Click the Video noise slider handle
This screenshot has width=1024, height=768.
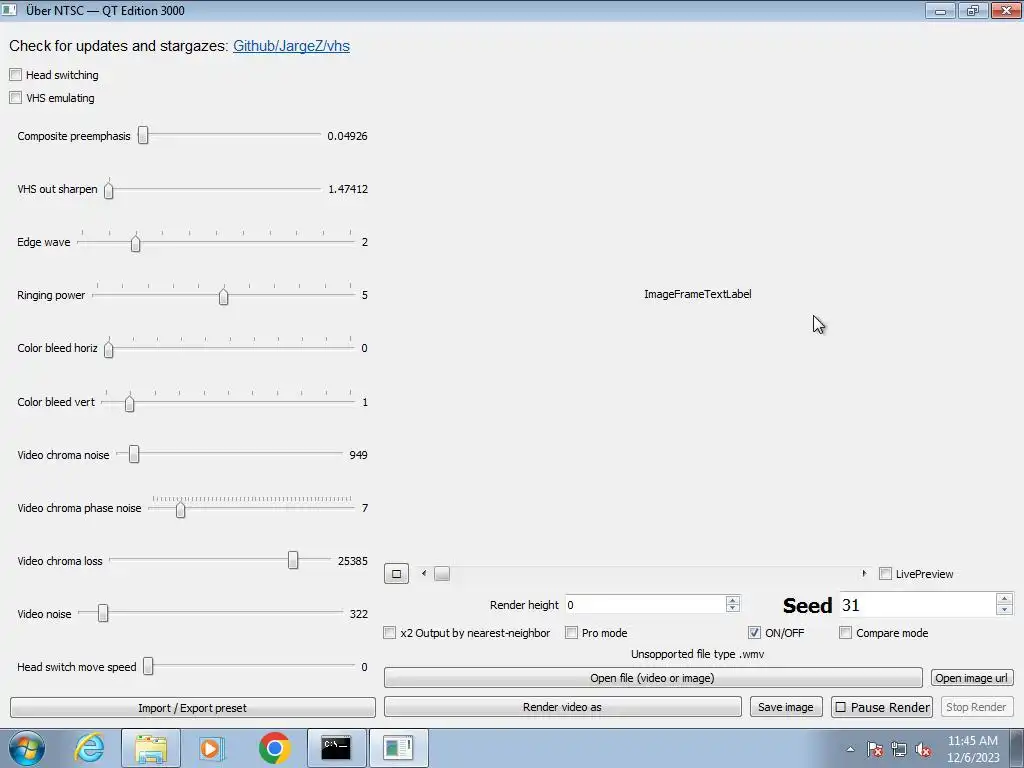point(103,613)
